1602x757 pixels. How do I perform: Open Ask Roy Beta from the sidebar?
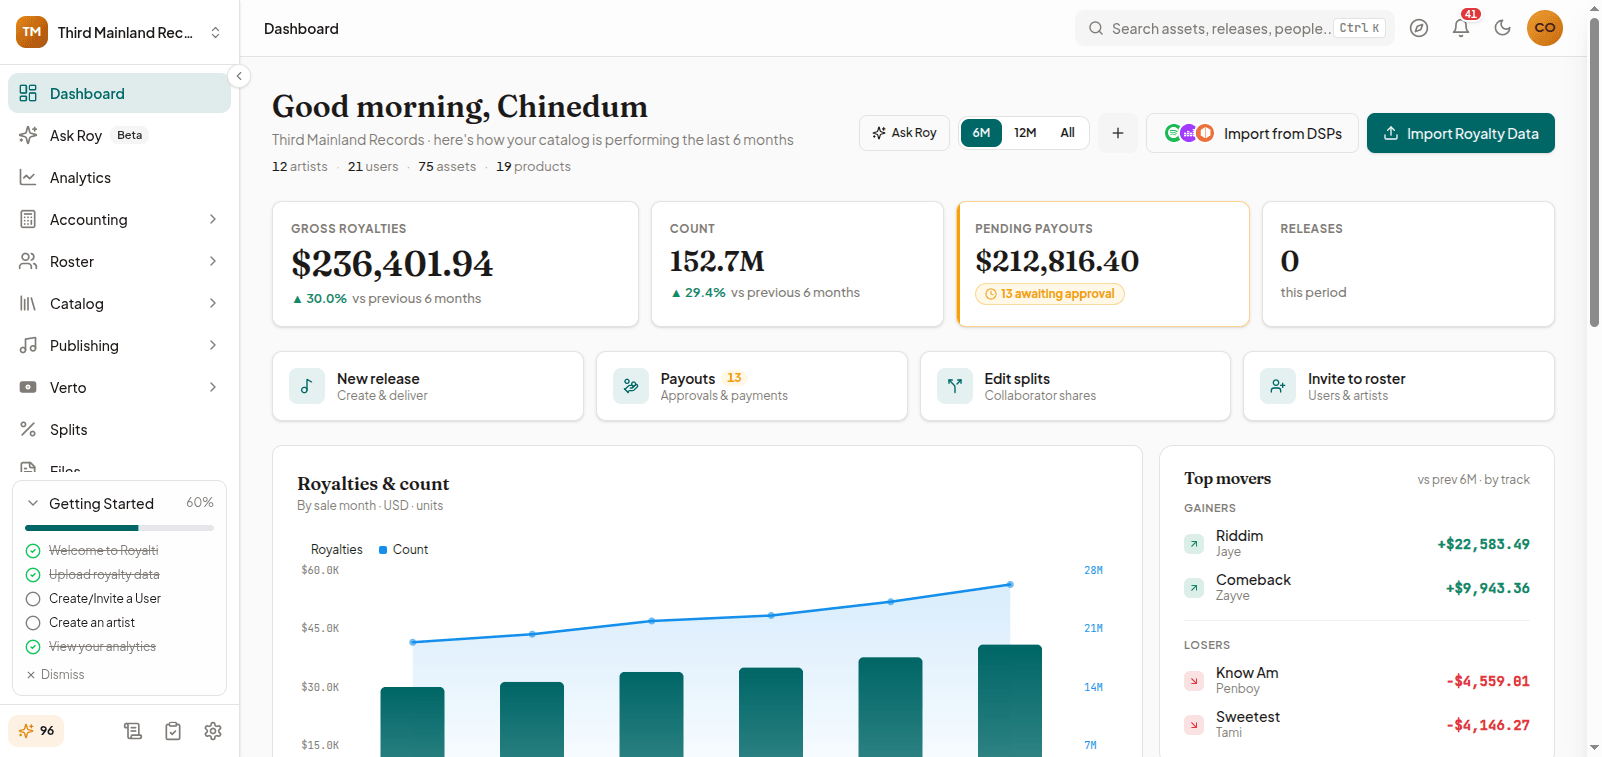[119, 135]
